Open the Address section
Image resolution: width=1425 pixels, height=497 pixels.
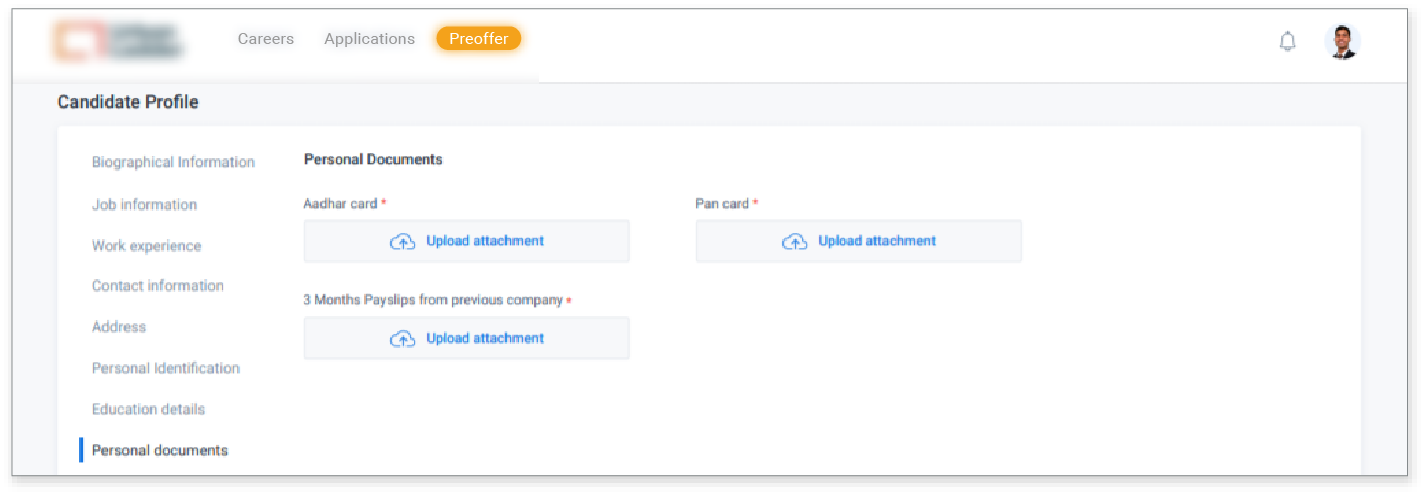(x=119, y=327)
